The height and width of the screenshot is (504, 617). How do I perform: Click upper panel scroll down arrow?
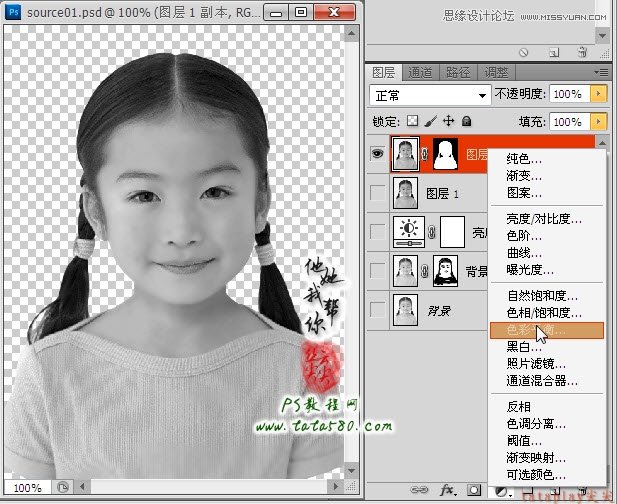pyautogui.click(x=602, y=36)
